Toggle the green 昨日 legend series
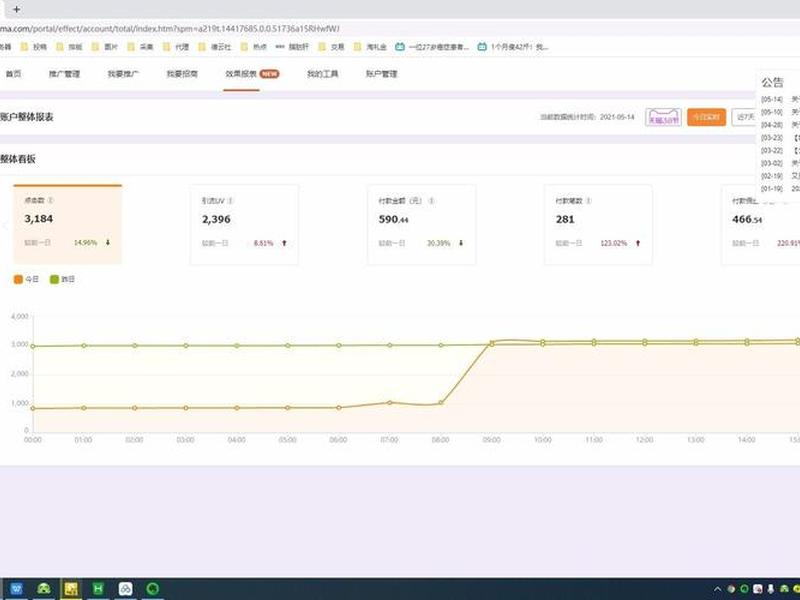This screenshot has height=600, width=800. (62, 279)
